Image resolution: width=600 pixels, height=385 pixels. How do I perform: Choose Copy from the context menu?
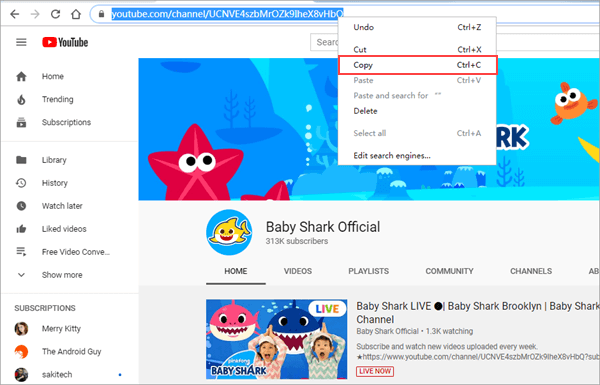coord(417,65)
